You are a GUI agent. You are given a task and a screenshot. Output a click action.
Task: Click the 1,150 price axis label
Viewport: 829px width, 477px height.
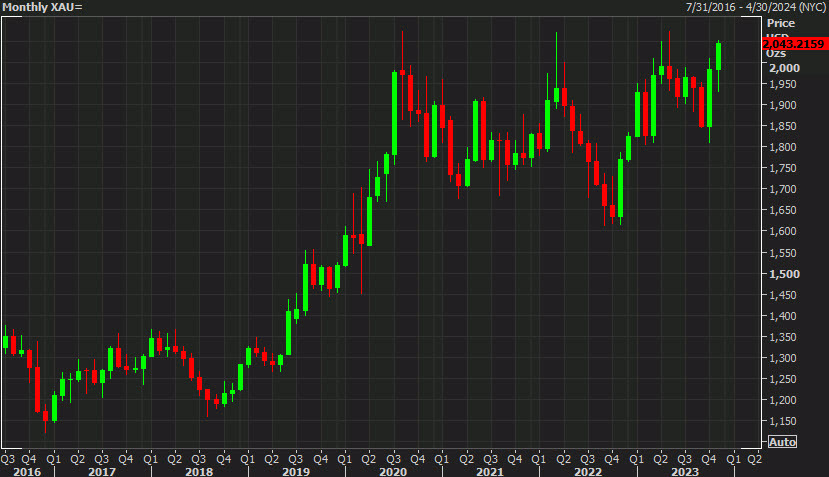783,421
